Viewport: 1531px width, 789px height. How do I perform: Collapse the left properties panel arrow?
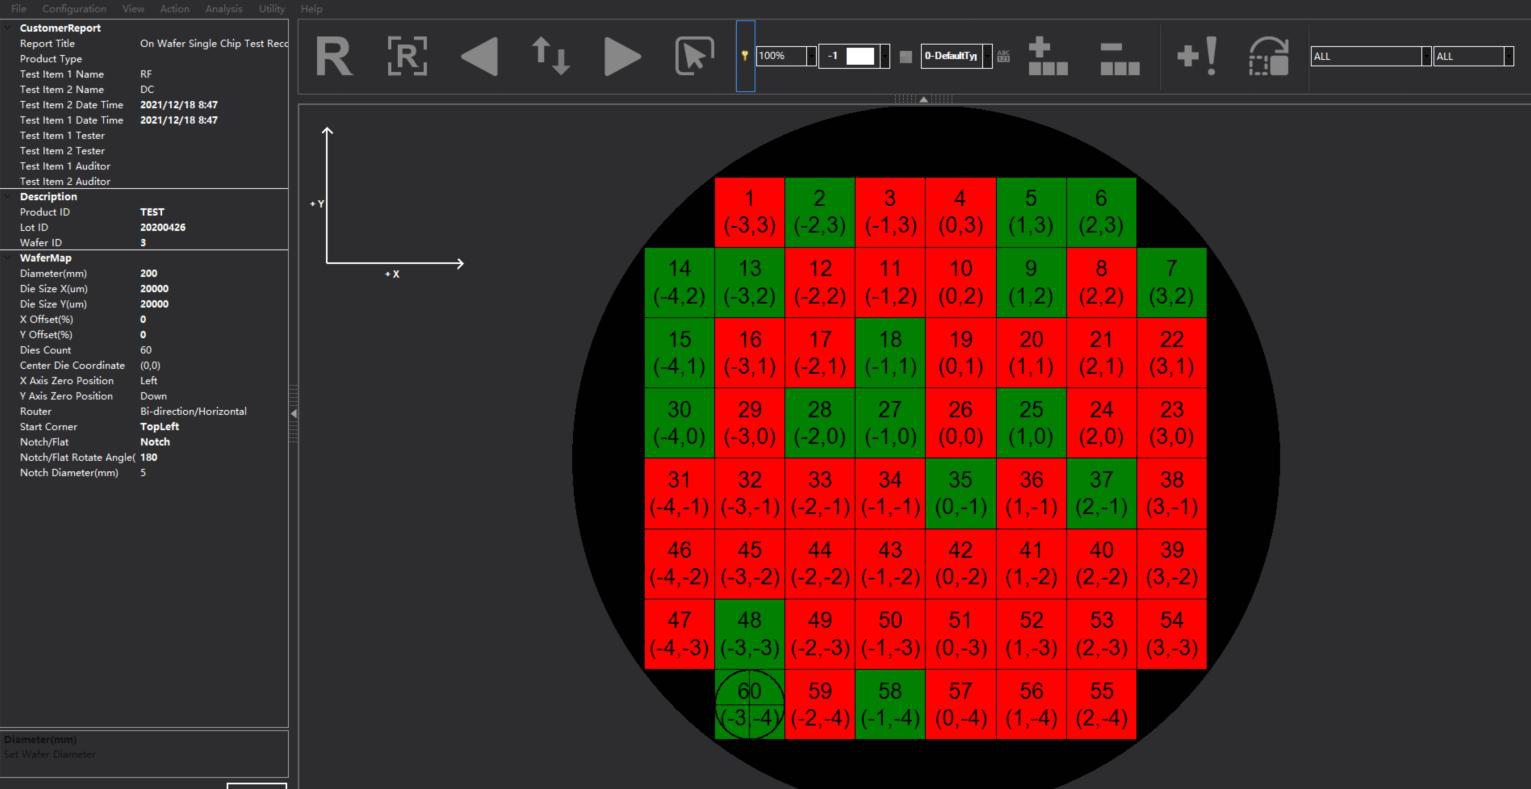293,413
